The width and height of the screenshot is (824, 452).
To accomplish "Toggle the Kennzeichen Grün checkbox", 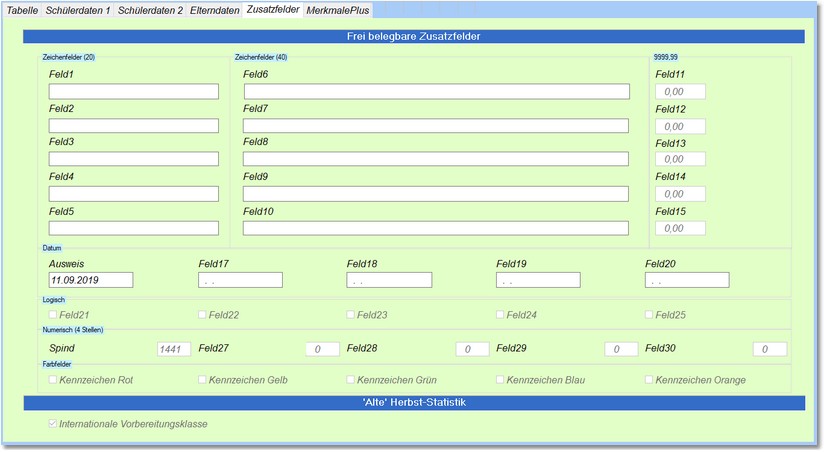I will point(351,380).
